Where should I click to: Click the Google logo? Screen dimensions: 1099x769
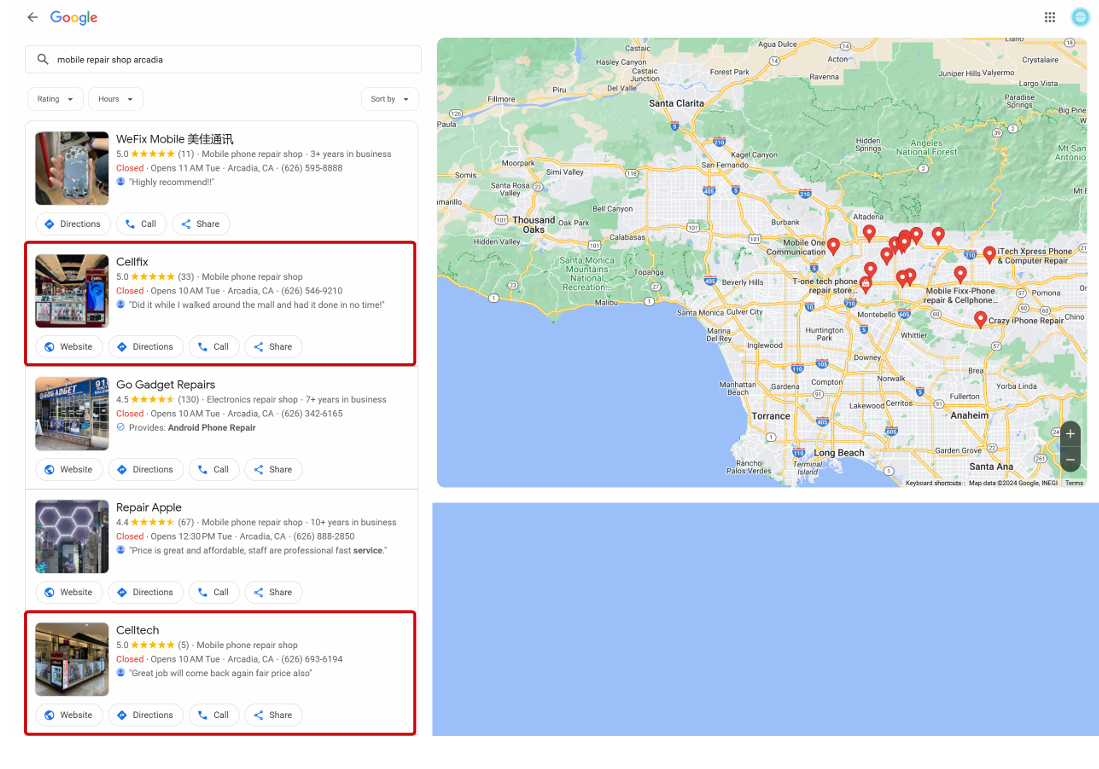[74, 17]
